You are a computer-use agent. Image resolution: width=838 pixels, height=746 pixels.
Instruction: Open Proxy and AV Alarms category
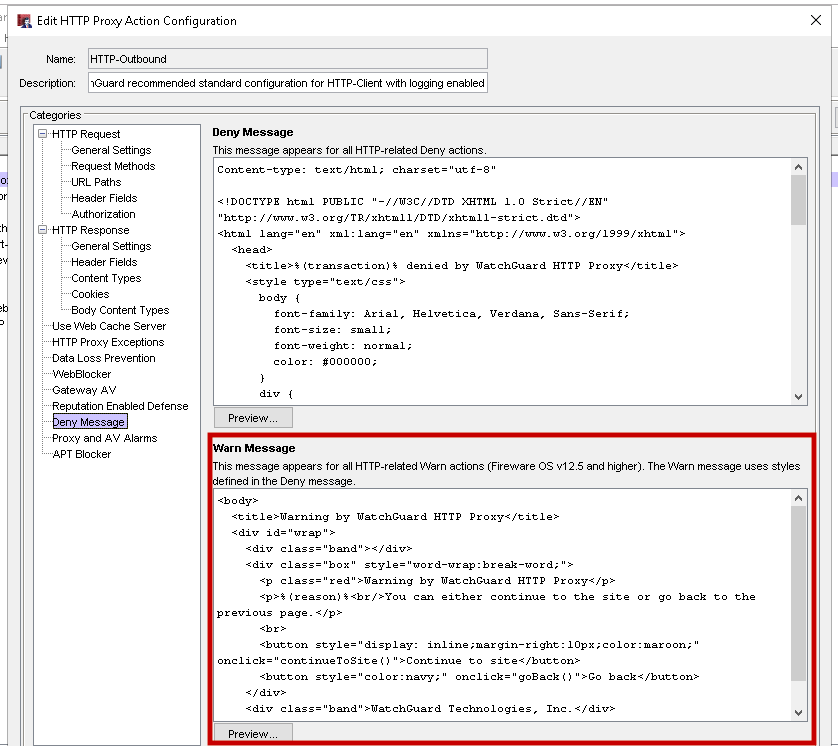(105, 438)
